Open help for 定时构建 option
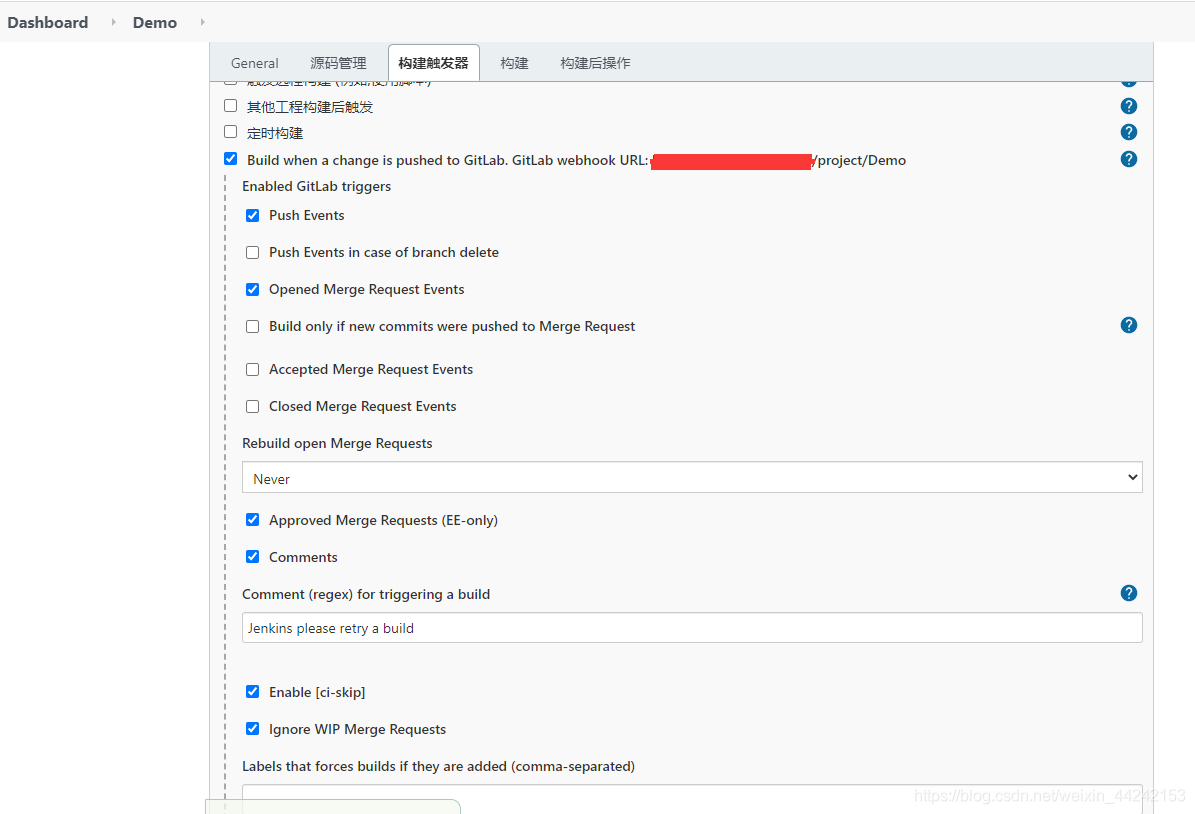The width and height of the screenshot is (1195, 814). [1129, 132]
